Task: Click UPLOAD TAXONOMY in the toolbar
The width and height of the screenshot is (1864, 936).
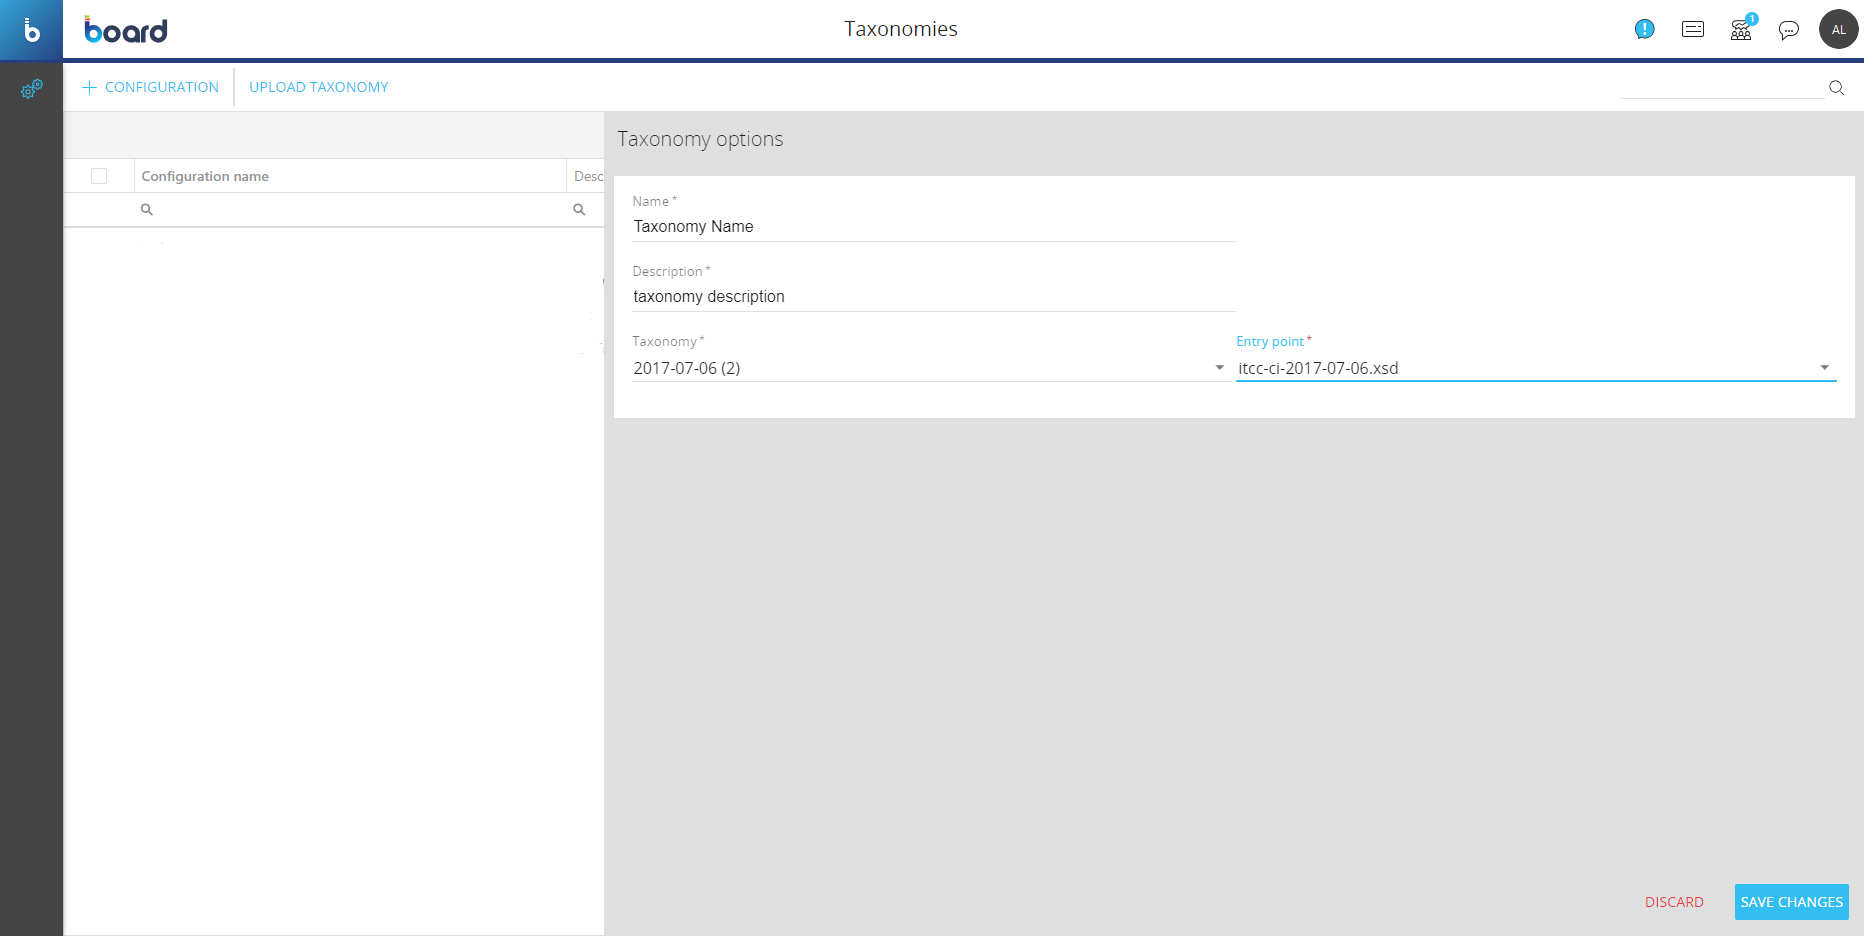Action: (318, 87)
